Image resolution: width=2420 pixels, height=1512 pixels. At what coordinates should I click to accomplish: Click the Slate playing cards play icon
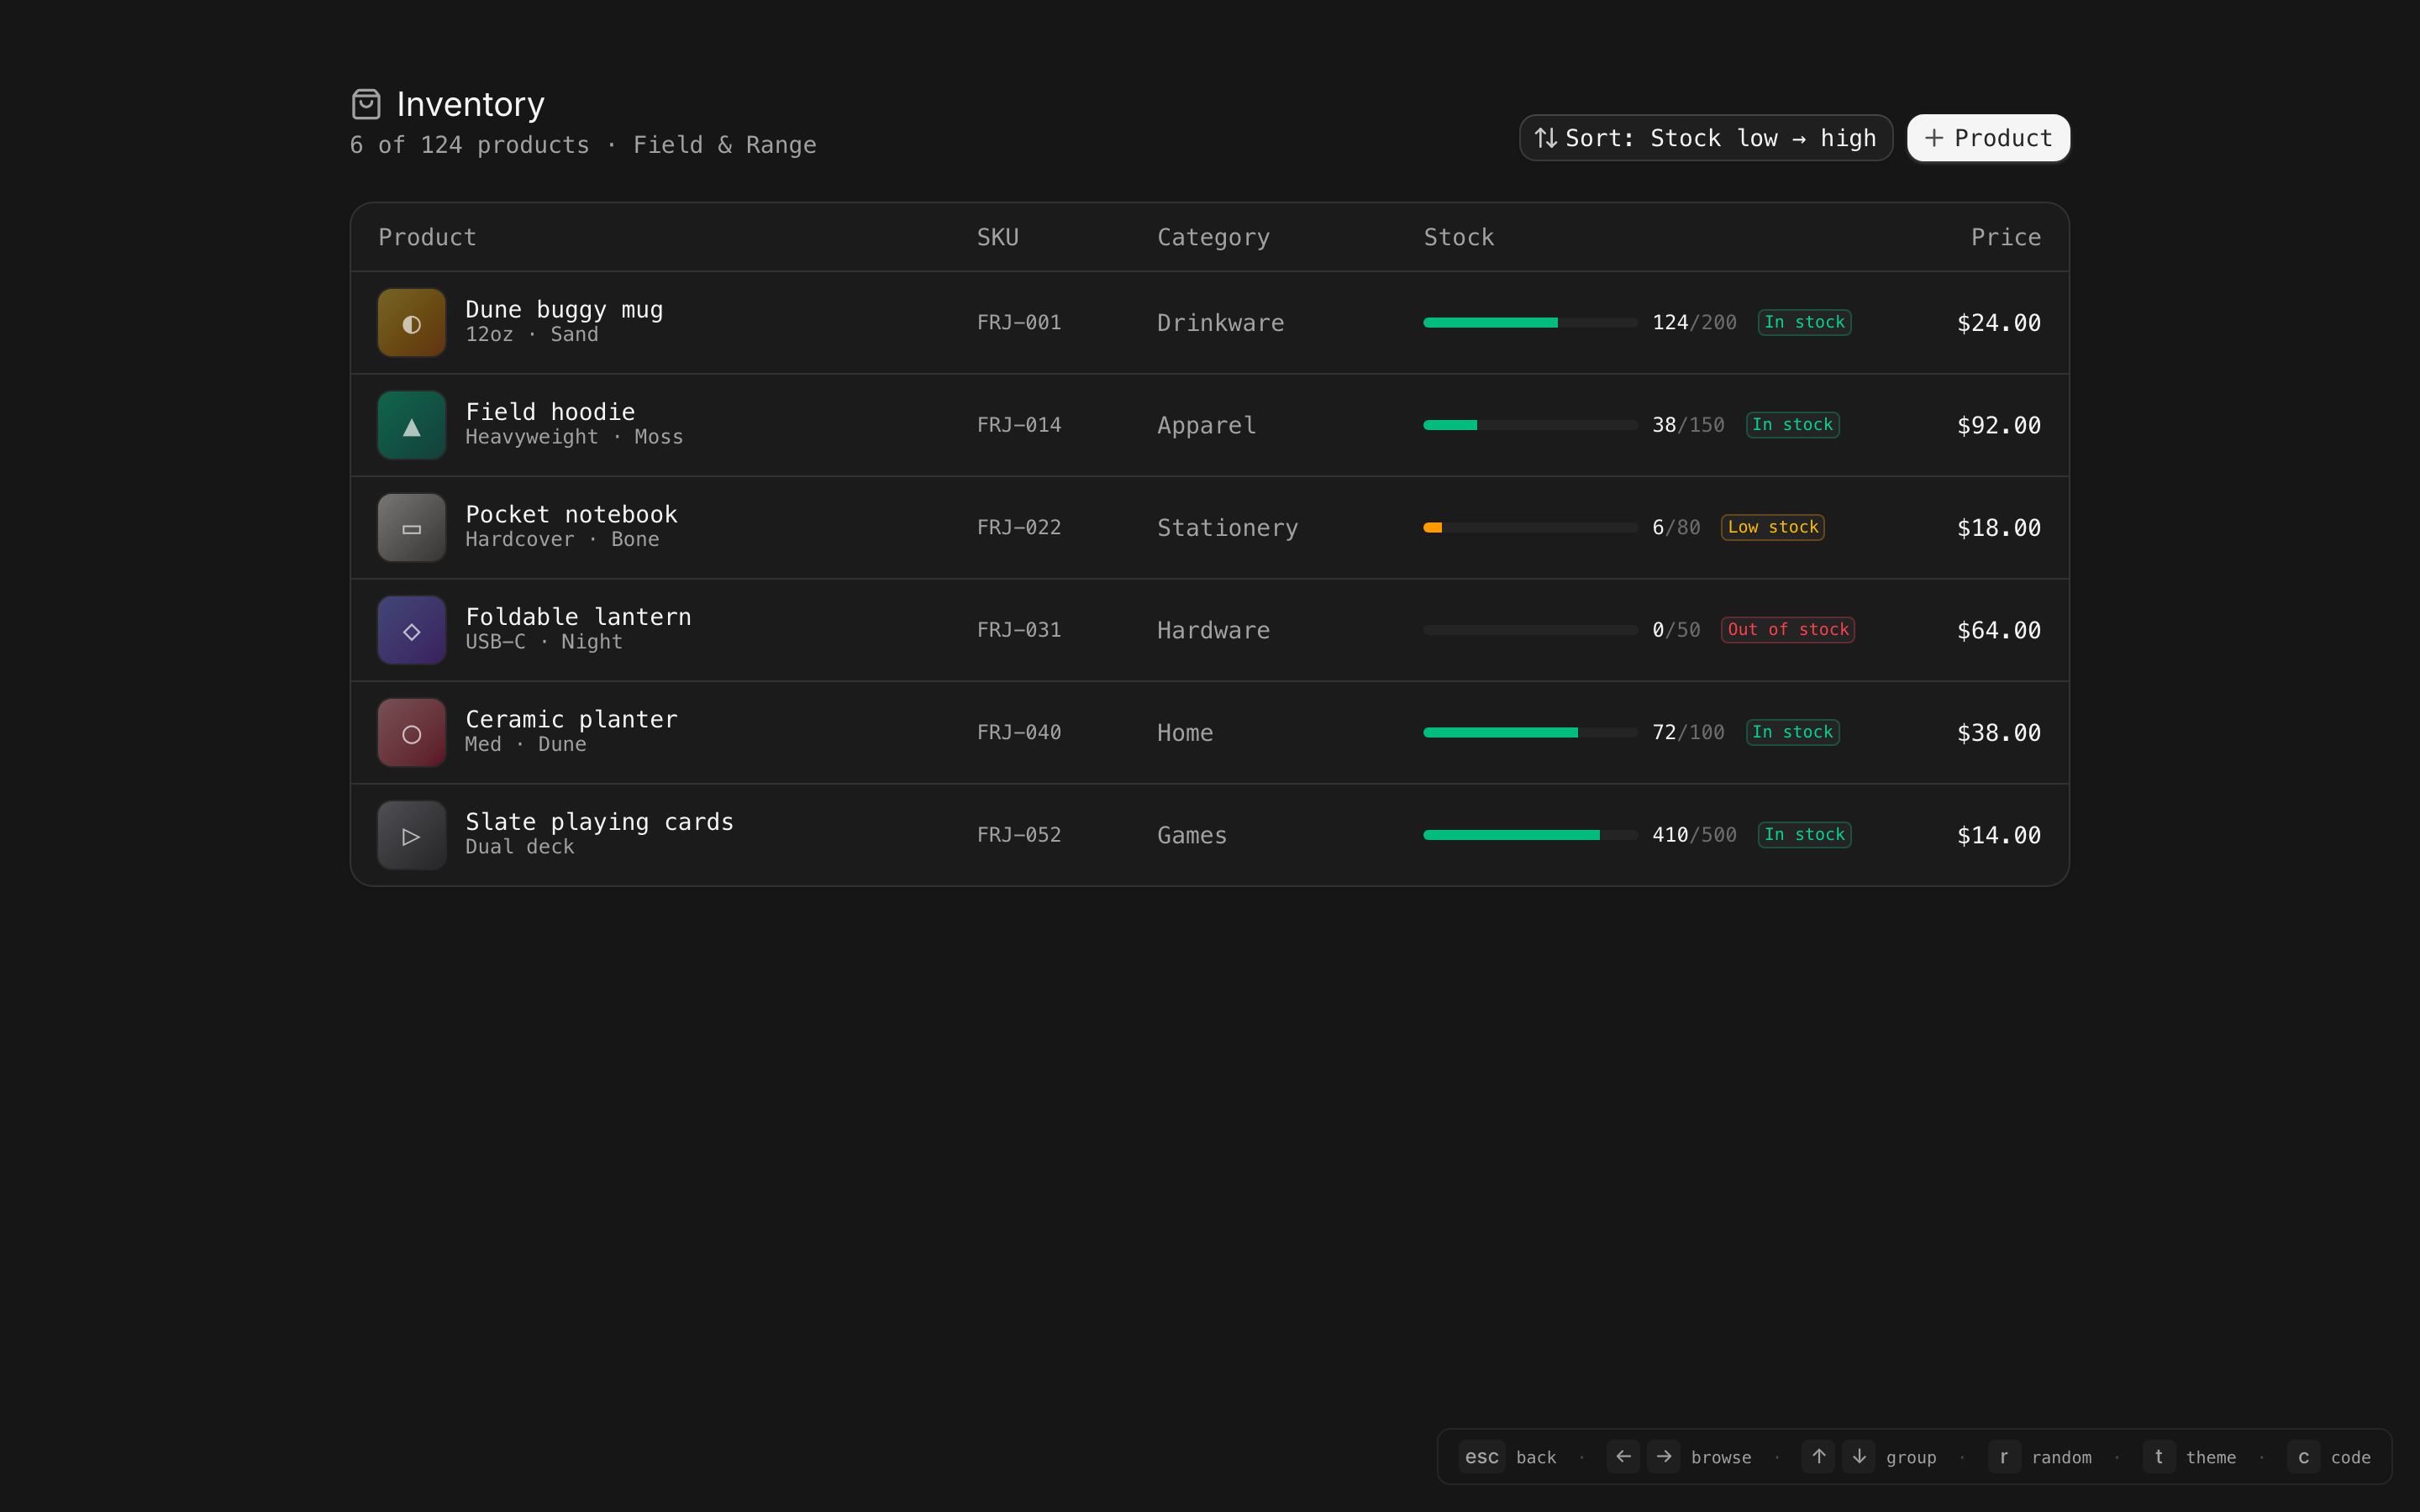(x=411, y=836)
